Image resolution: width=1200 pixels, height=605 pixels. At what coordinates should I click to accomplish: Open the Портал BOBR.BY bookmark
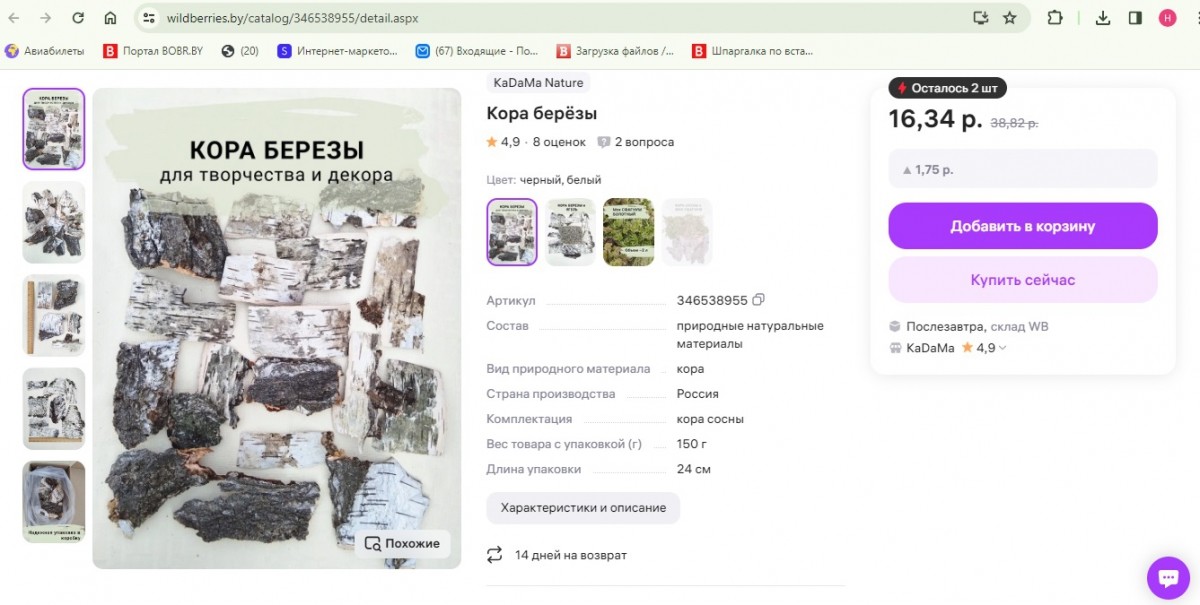[153, 51]
